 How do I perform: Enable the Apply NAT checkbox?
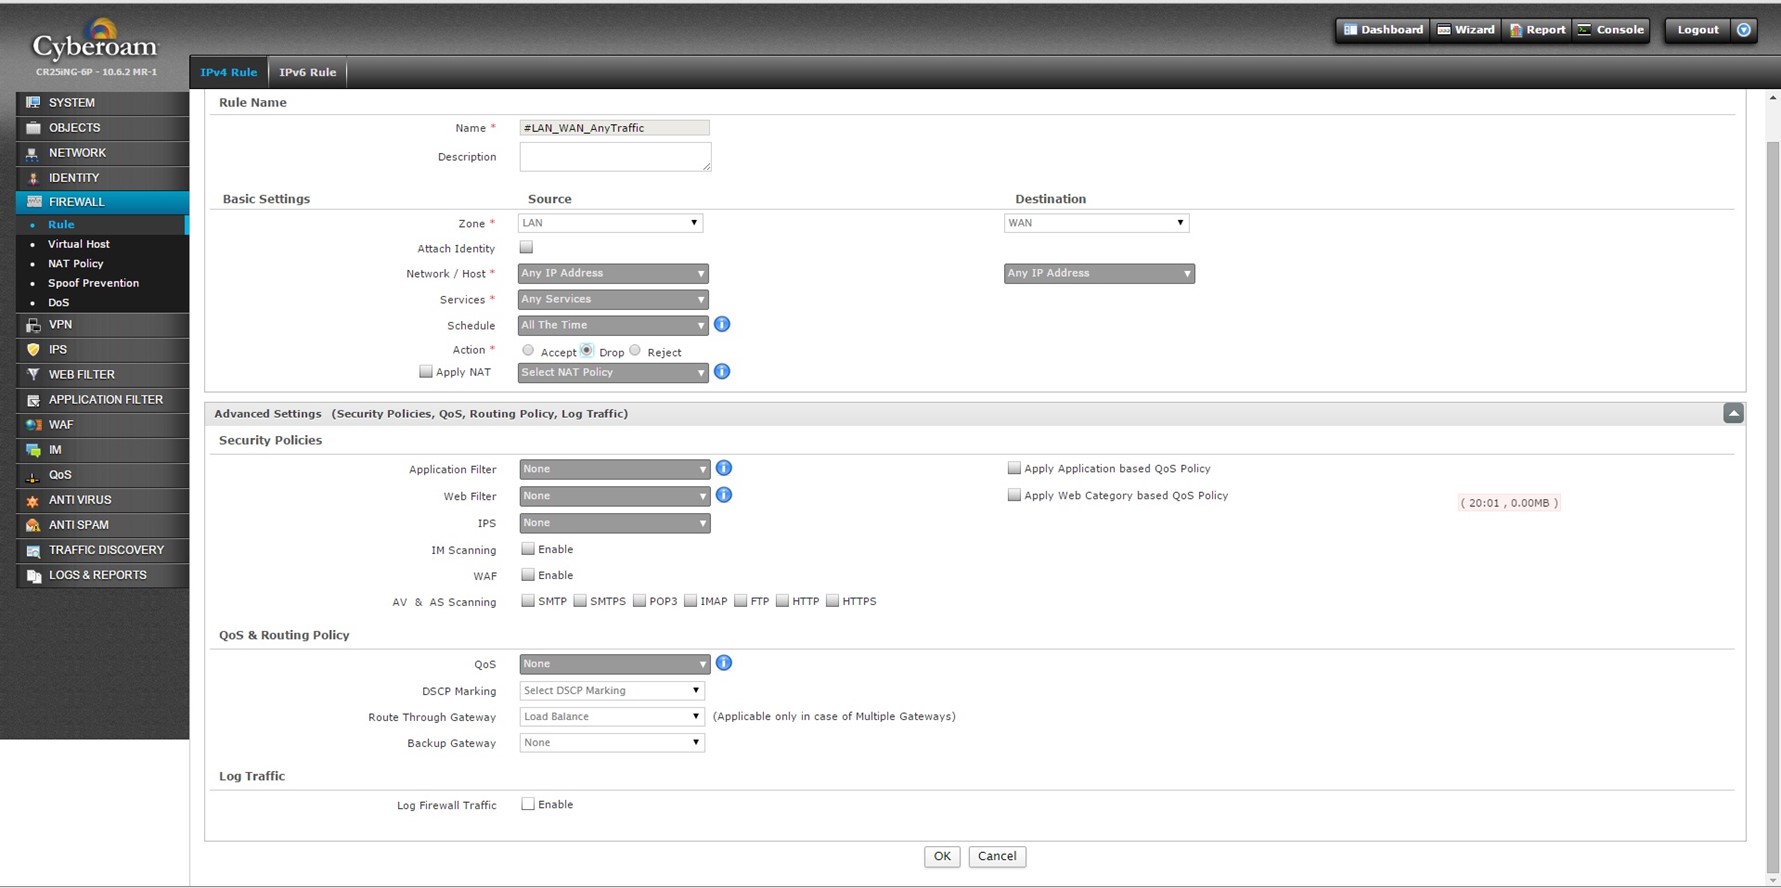pyautogui.click(x=426, y=371)
